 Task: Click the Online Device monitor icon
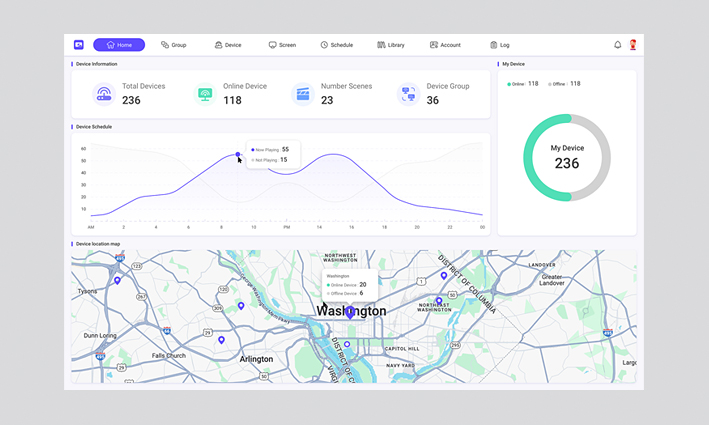[x=205, y=94]
